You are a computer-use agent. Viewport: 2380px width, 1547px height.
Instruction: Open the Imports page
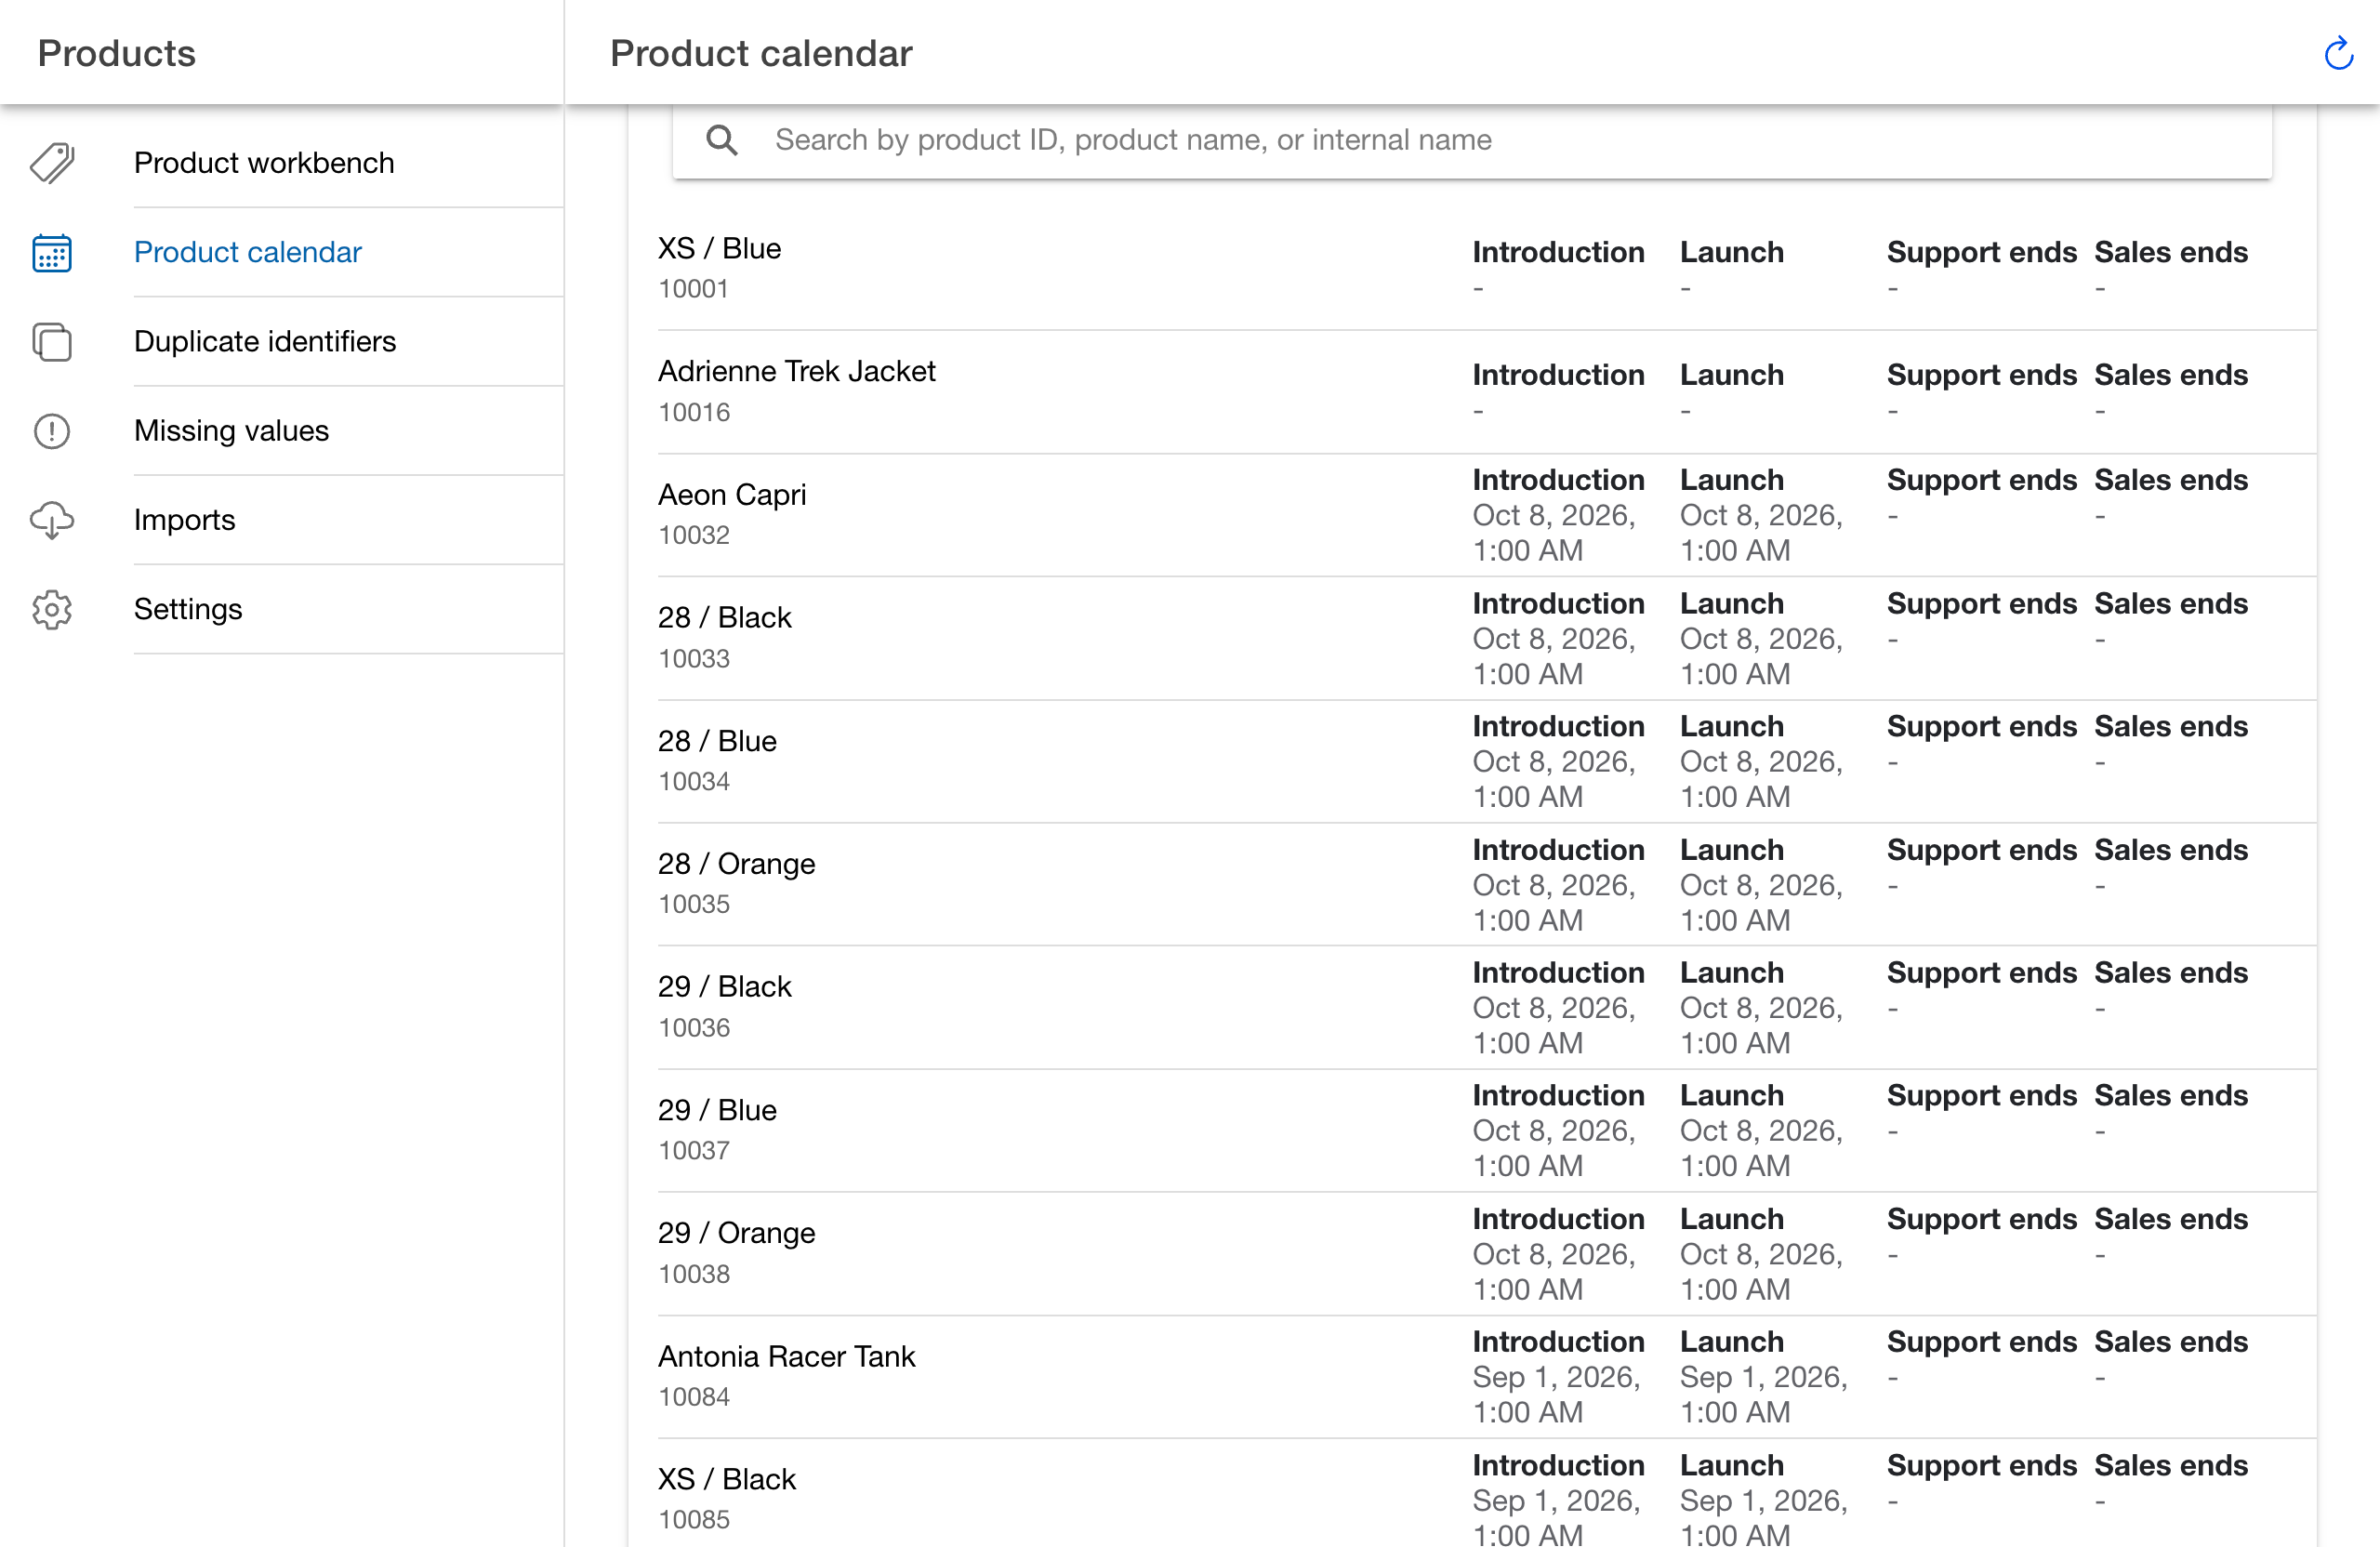click(184, 520)
